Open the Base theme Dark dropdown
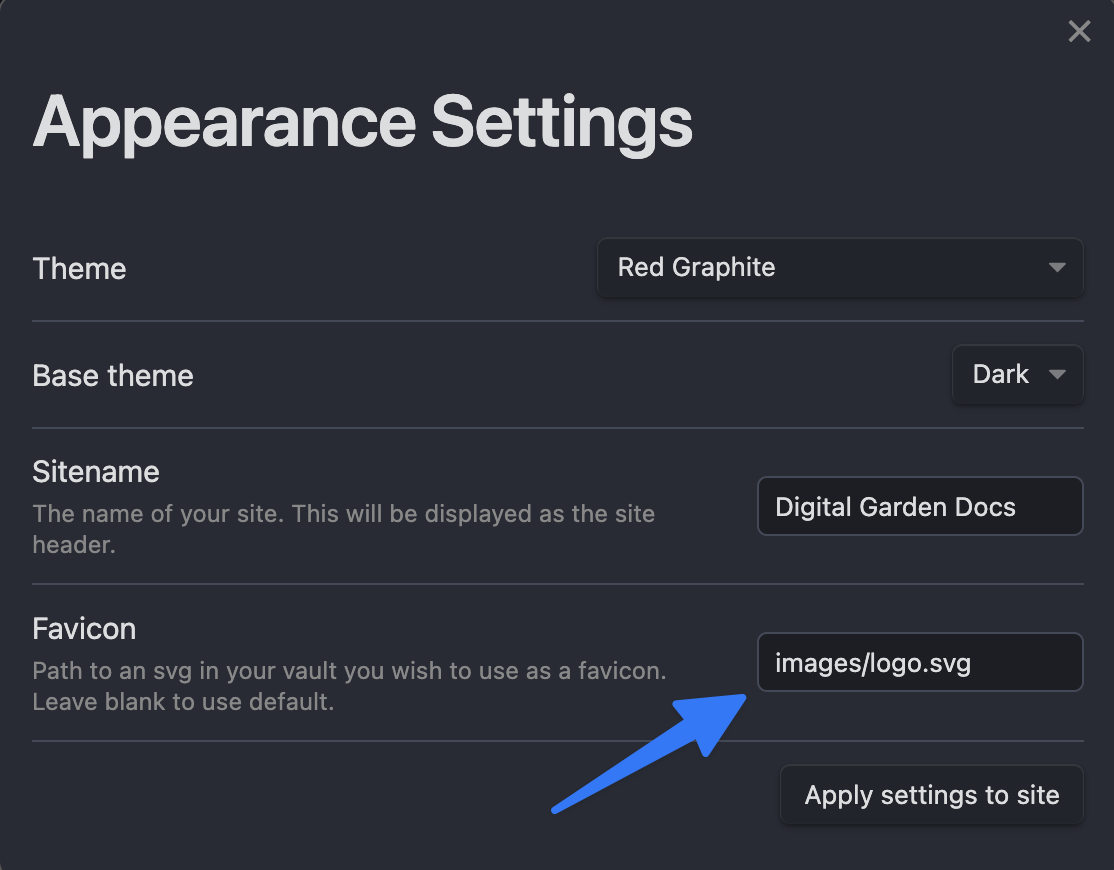The width and height of the screenshot is (1114, 870). coord(1017,375)
